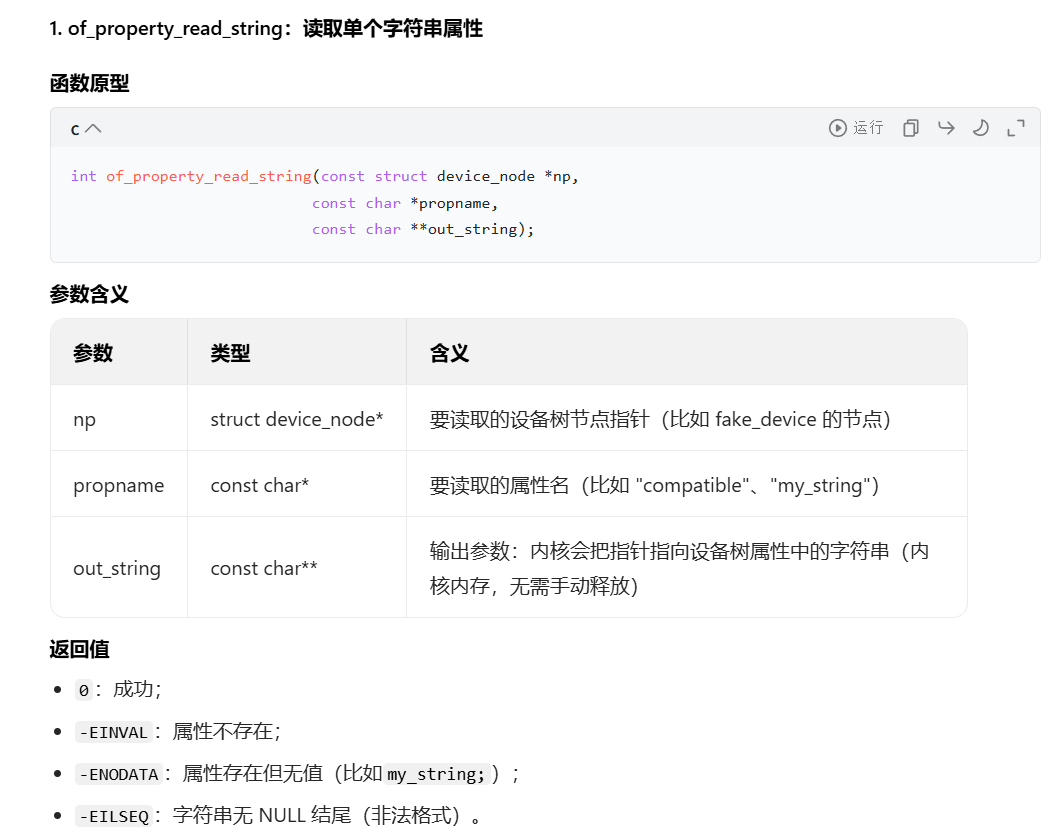Select the 类型 table header cell
The image size is (1060, 840).
(x=297, y=352)
